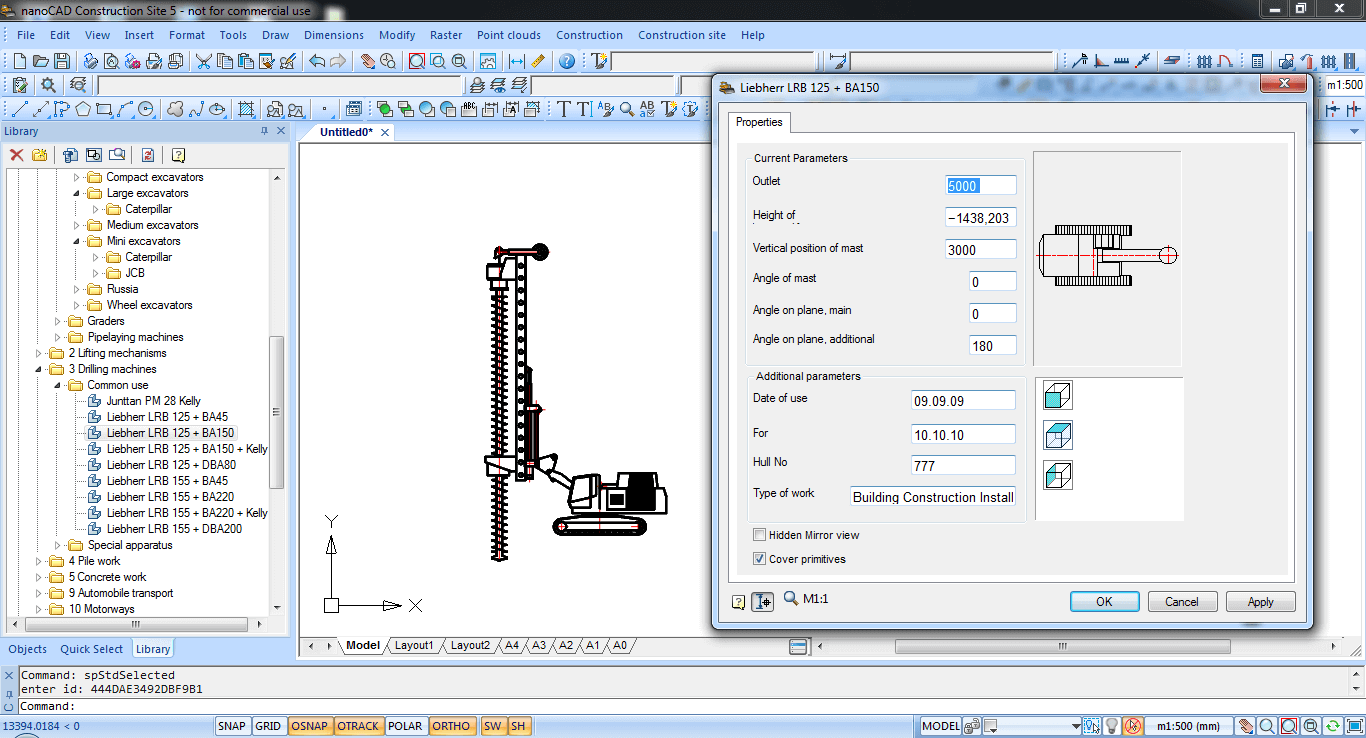Click the m1:500 (mm) scale button
The image size is (1366, 738).
click(x=1189, y=726)
